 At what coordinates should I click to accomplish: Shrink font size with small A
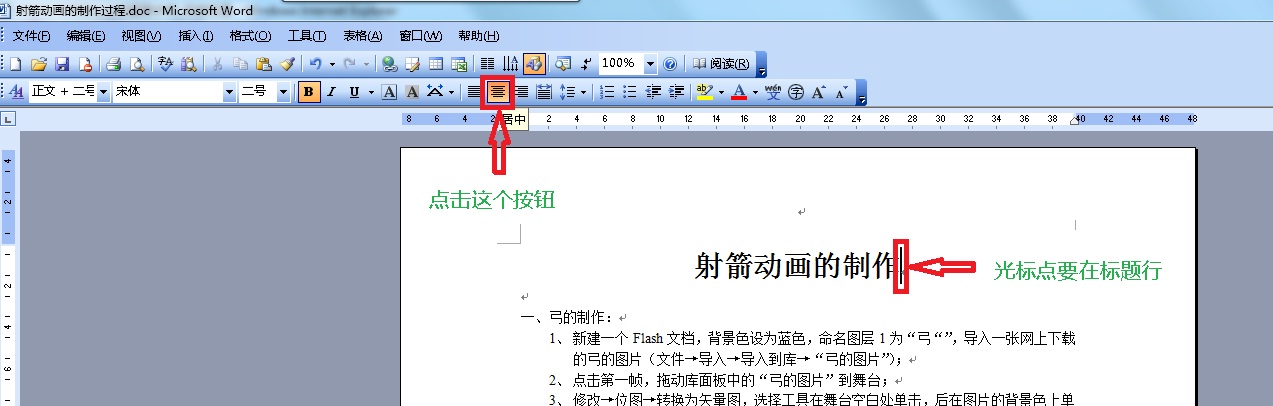(841, 92)
